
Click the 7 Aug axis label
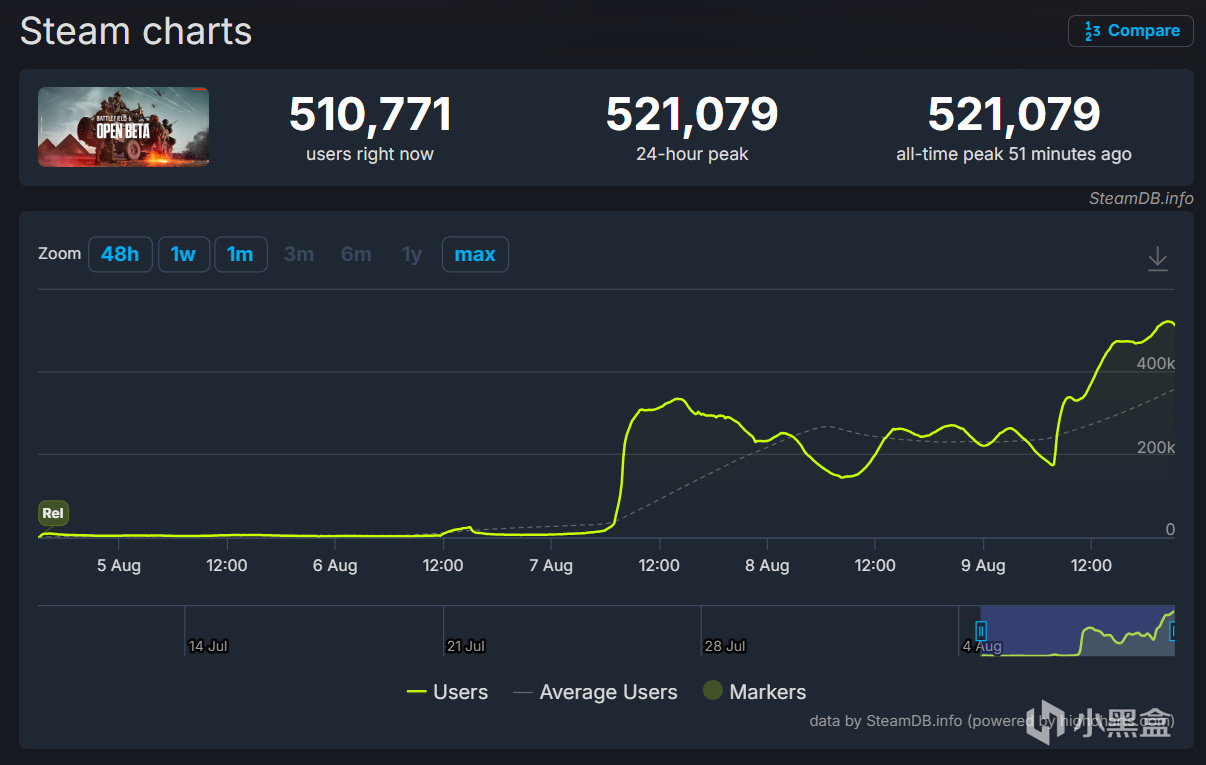click(551, 565)
